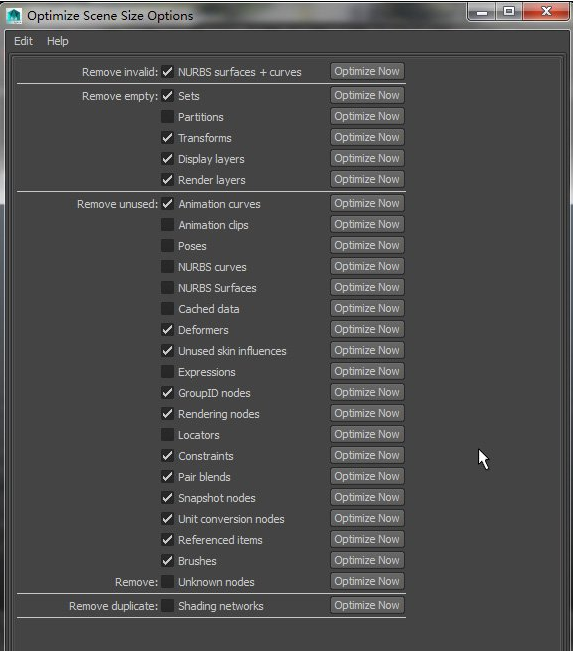
Task: Click Optimize Now for Animation curves
Action: pos(367,203)
